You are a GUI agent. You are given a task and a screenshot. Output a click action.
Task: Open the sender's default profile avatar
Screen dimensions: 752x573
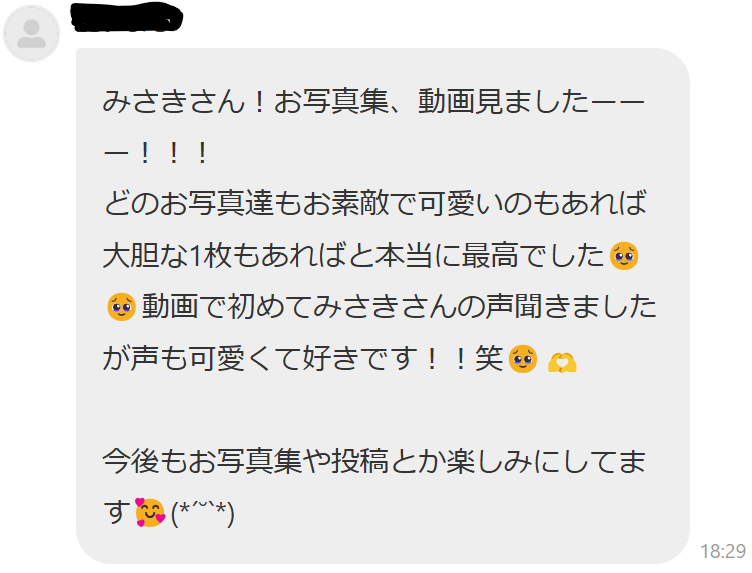[x=32, y=34]
